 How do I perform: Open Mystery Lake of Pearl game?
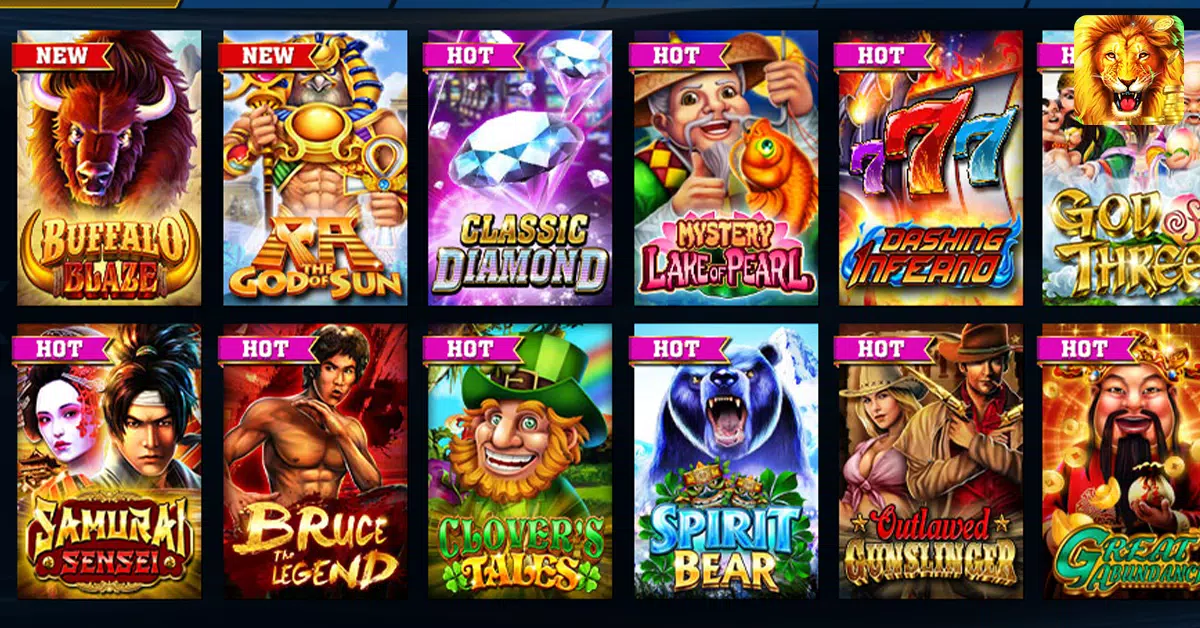726,168
